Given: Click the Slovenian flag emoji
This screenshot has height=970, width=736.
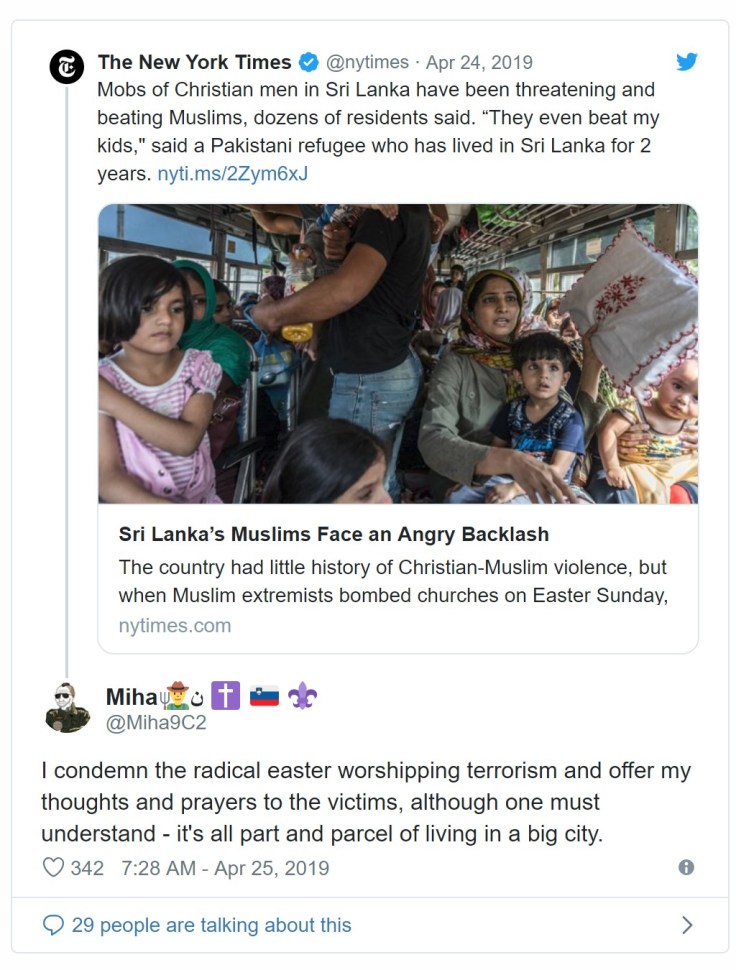Looking at the screenshot, I should tap(264, 696).
